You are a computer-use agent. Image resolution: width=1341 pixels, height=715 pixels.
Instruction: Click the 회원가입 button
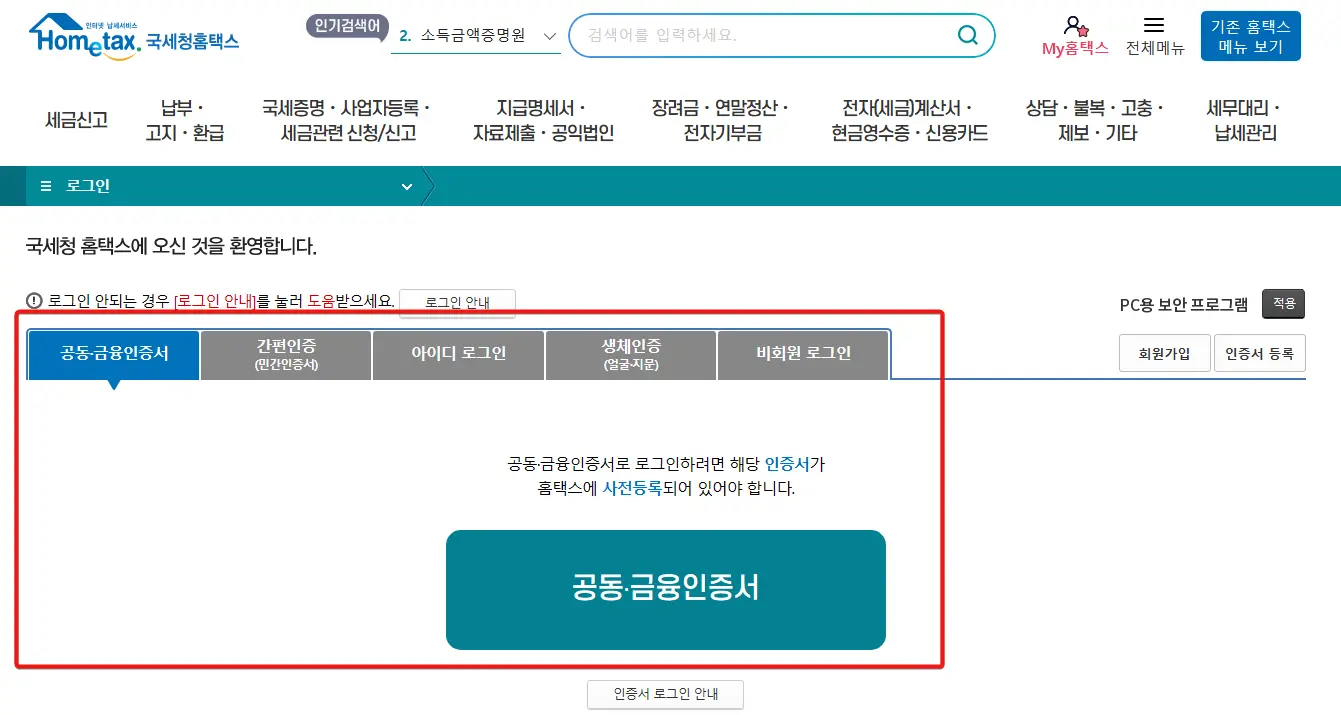pos(1163,352)
